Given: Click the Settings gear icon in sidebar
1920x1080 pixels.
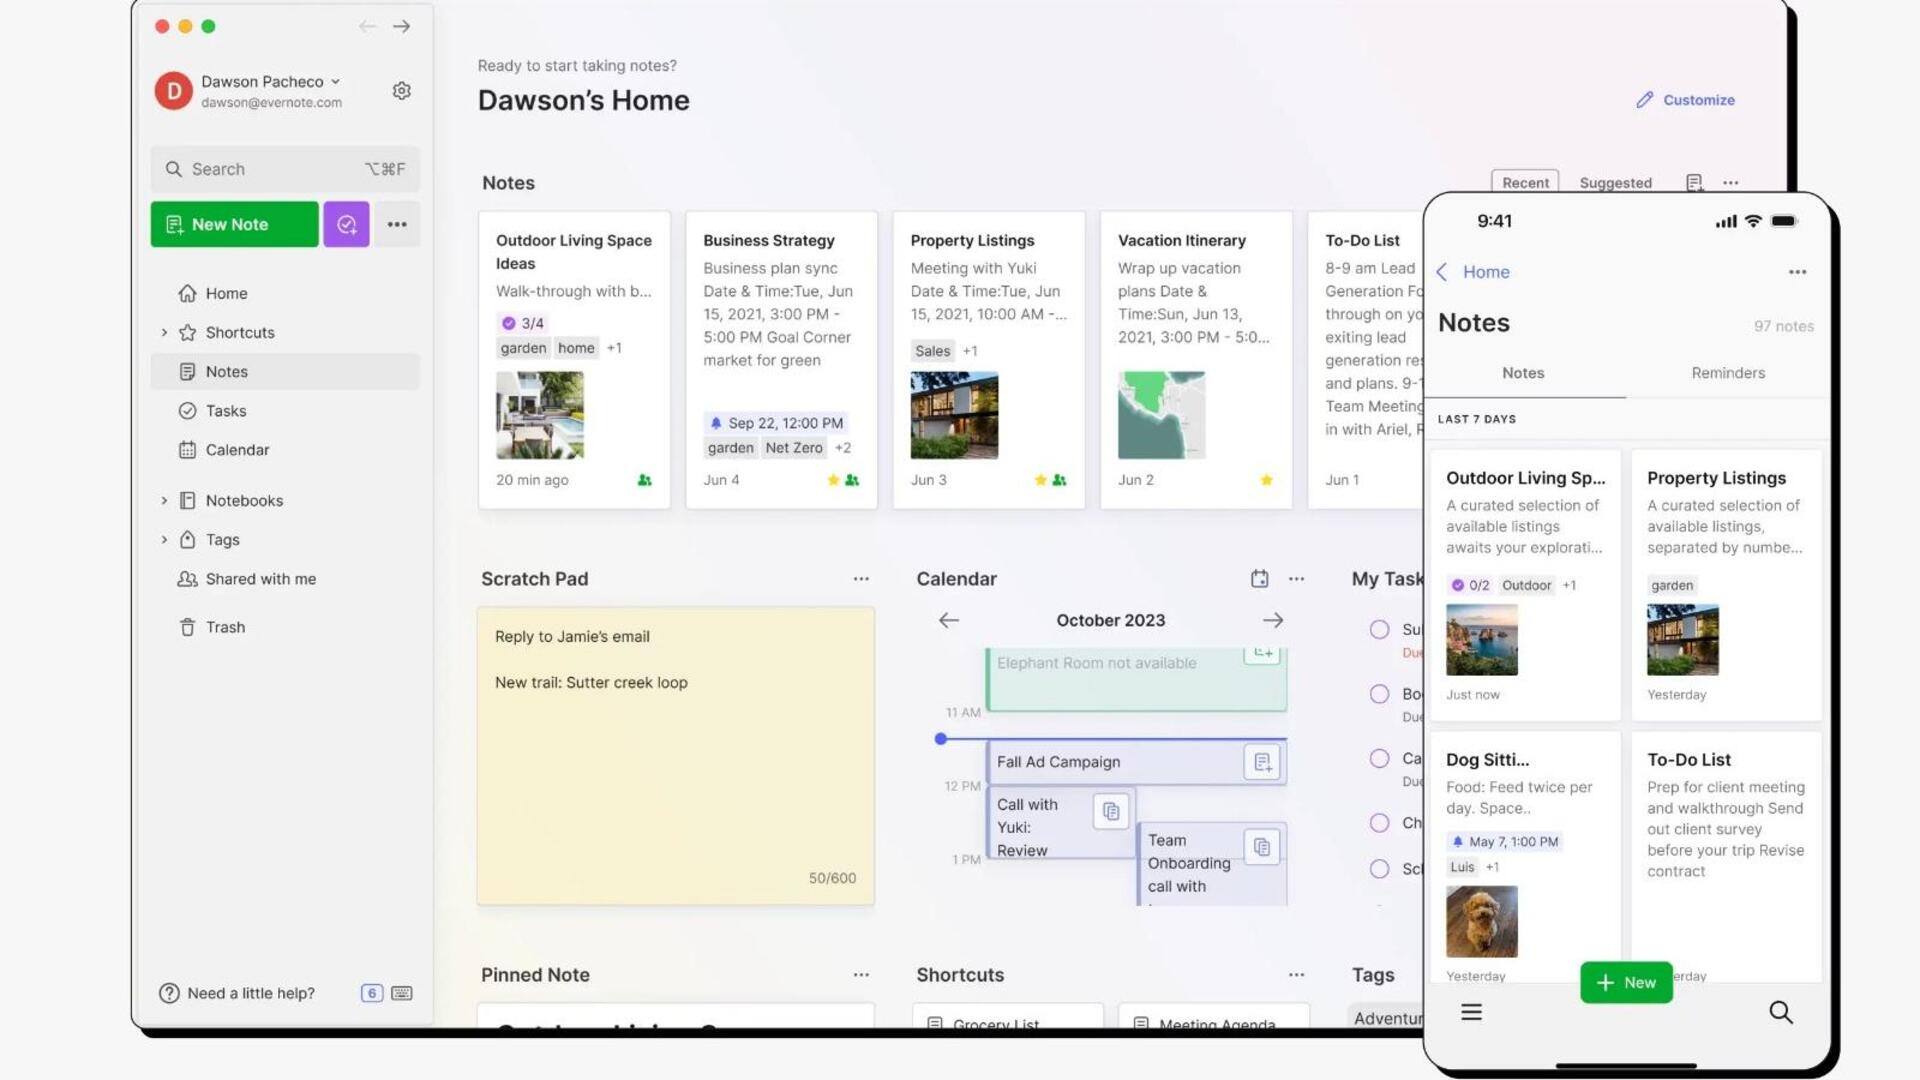Looking at the screenshot, I should pyautogui.click(x=401, y=90).
